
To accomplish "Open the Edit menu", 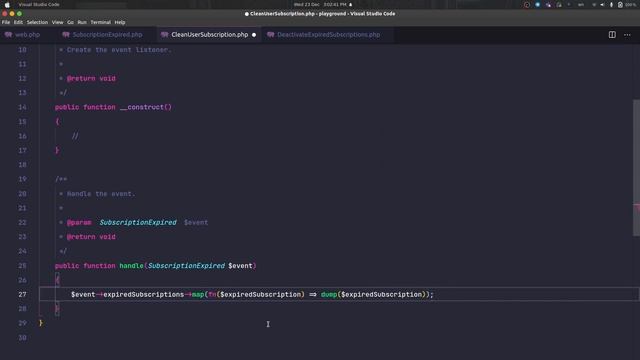I will (18, 22).
